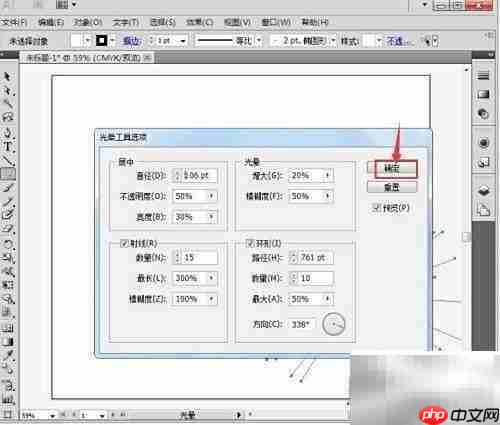
Task: Select the Lasso tool
Action: 7,117
